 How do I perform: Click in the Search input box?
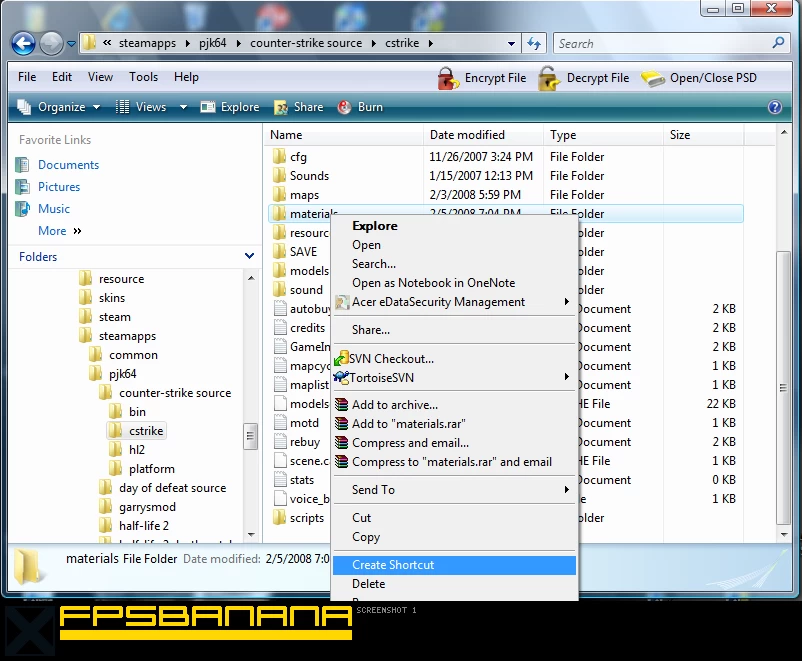(x=660, y=44)
